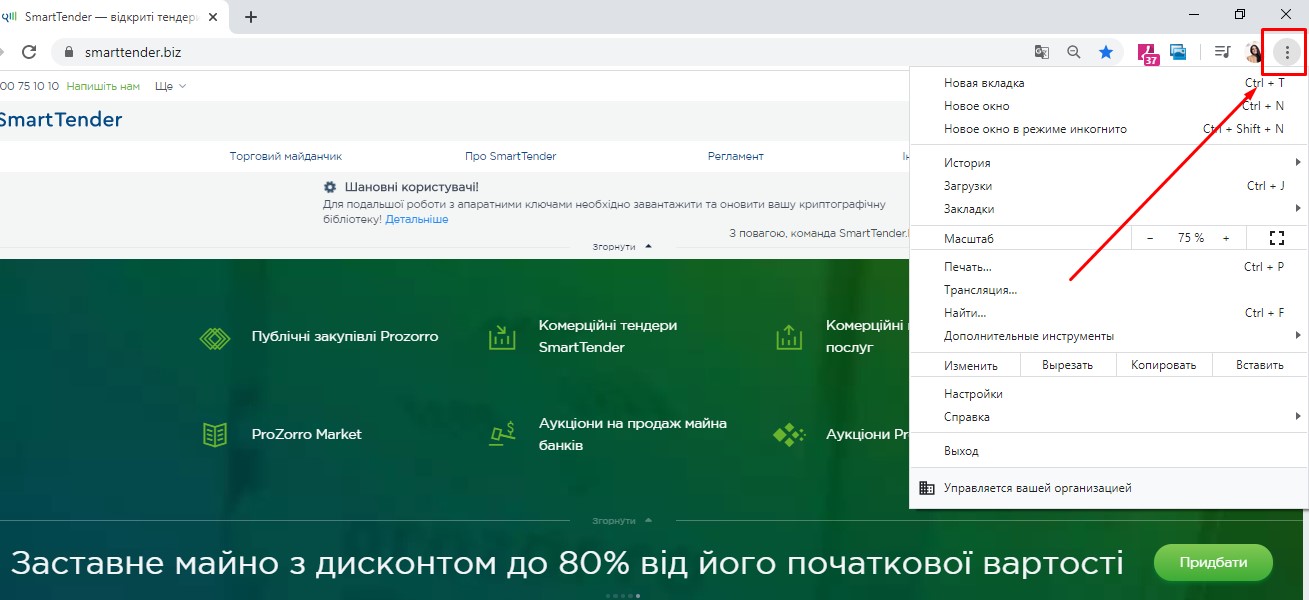Select Новая вкладка from the menu
Screen dimensions: 1309x600
tap(984, 83)
